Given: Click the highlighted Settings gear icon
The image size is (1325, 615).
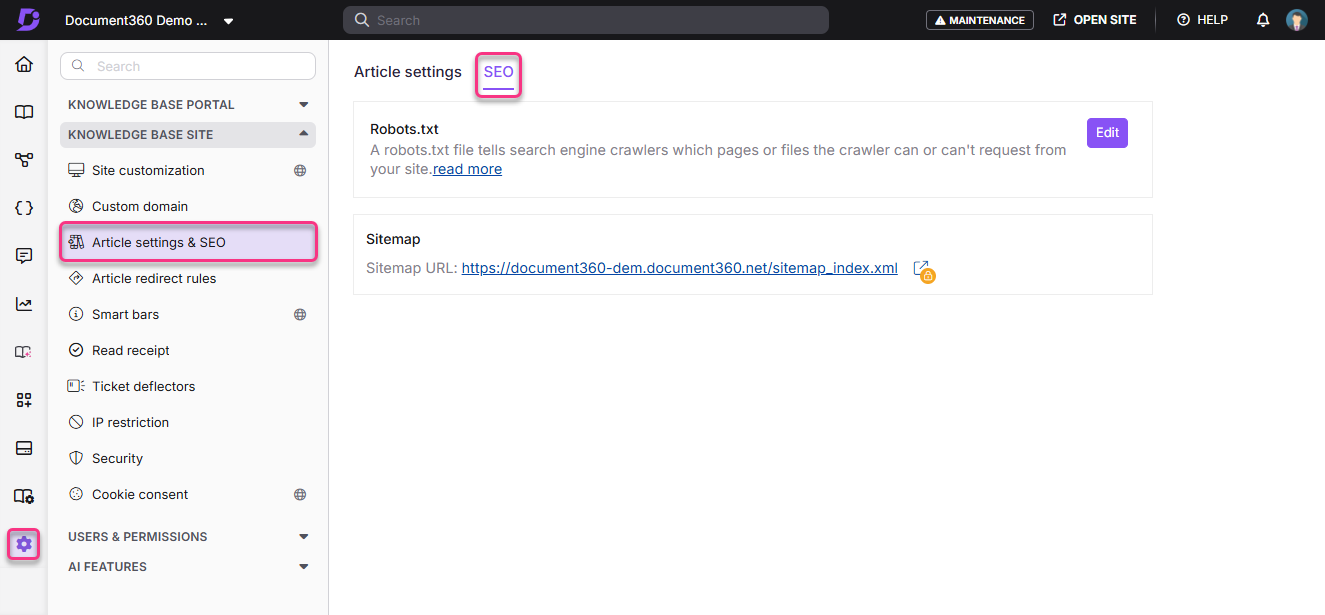Looking at the screenshot, I should (x=23, y=543).
